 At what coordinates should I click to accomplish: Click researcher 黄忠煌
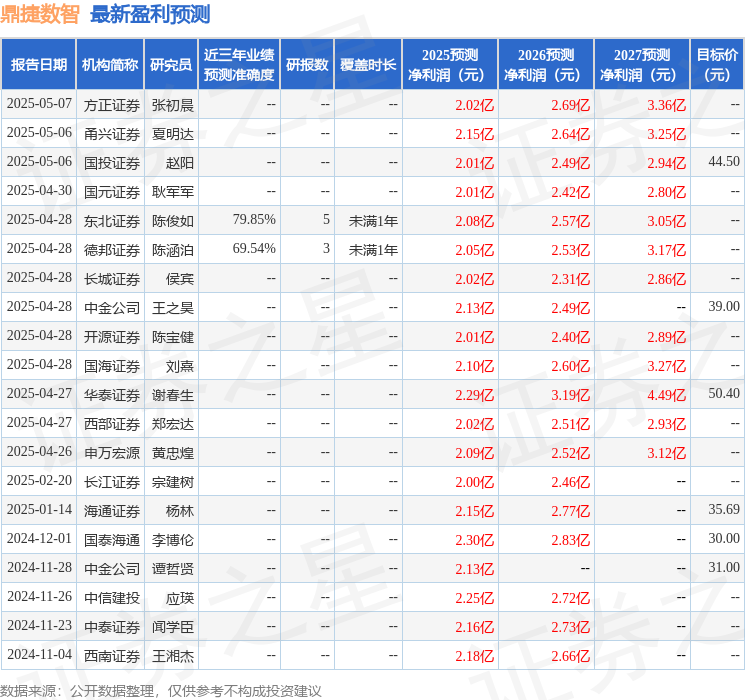click(173, 453)
